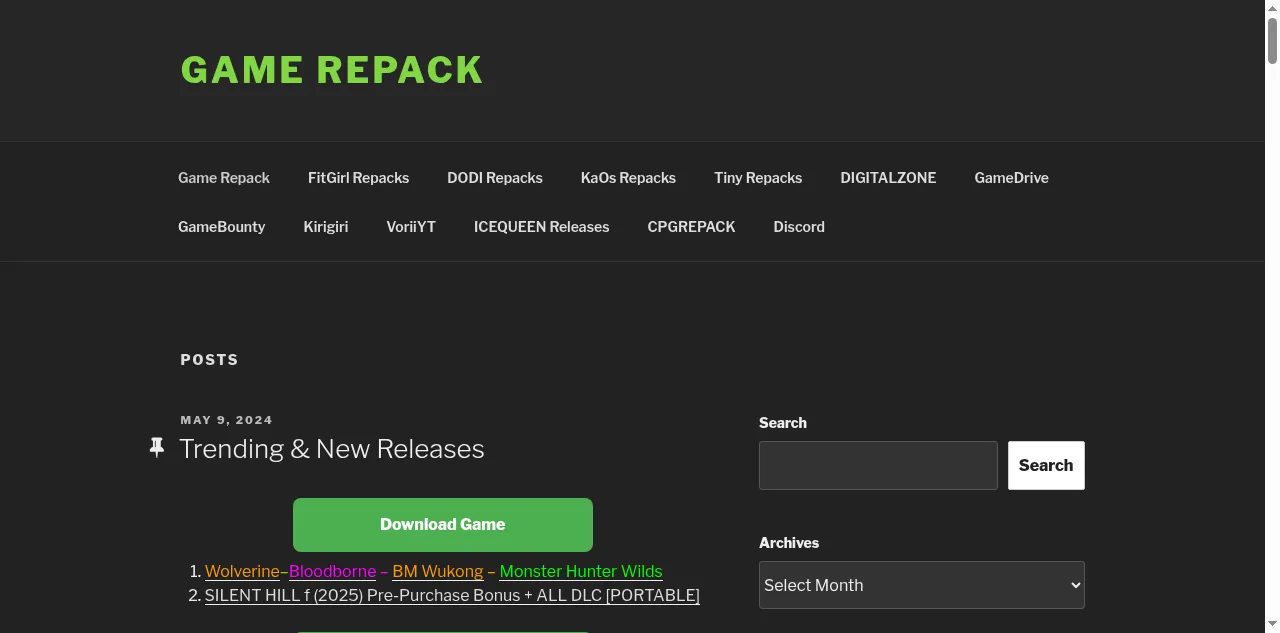Open the Wolverine link
1280x633 pixels.
tap(242, 572)
